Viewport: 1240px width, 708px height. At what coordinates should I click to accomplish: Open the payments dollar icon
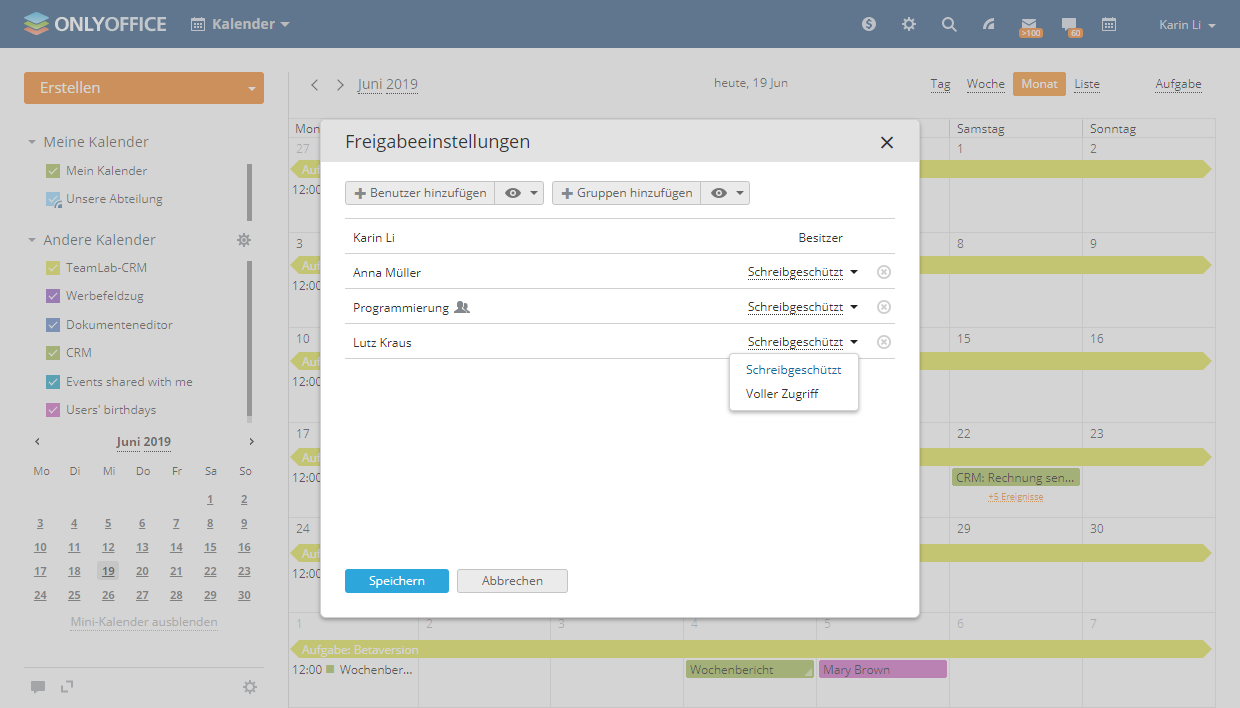(869, 25)
